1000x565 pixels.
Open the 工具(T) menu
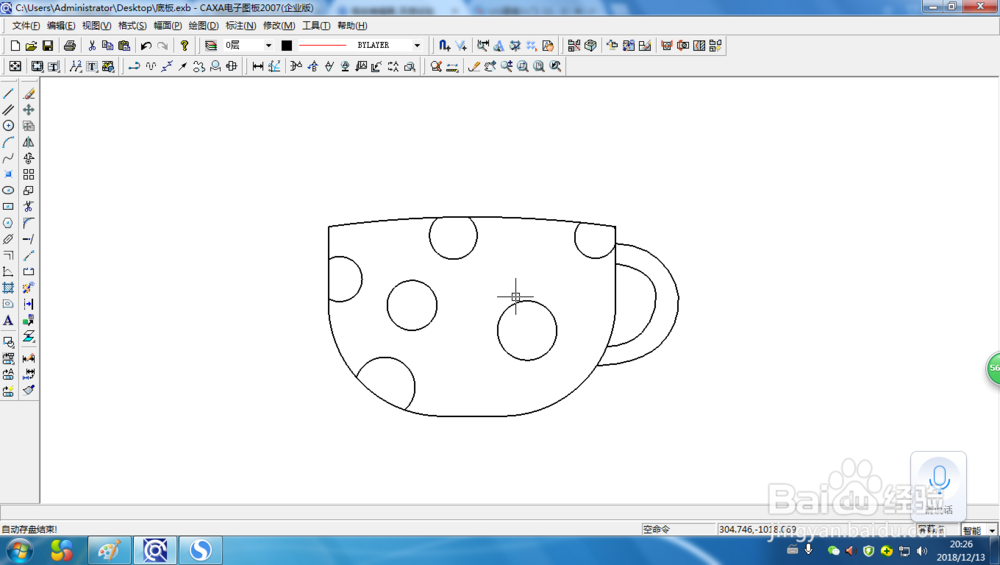coord(316,26)
